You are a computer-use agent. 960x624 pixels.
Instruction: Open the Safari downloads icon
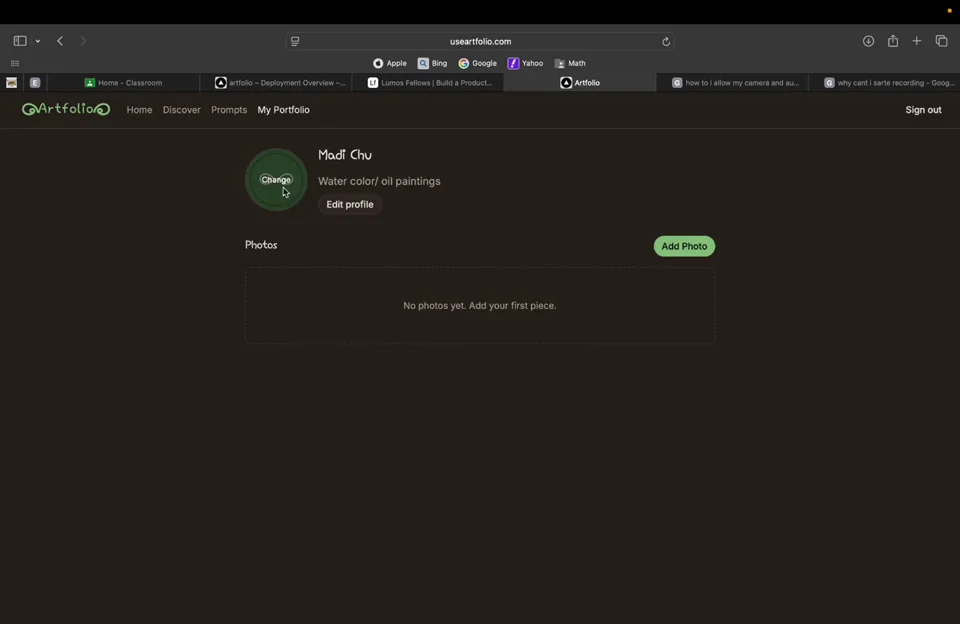pos(868,41)
